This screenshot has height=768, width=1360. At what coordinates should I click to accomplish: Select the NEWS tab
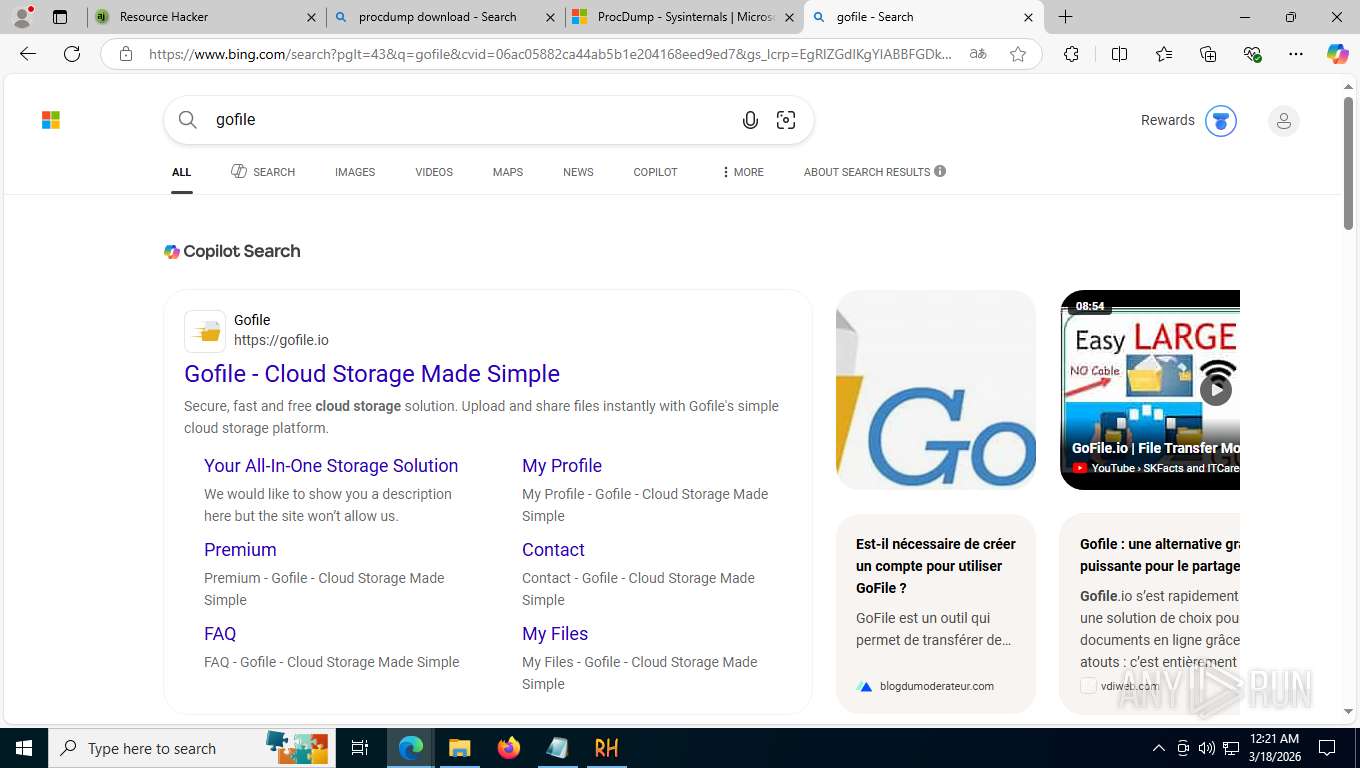click(x=578, y=172)
